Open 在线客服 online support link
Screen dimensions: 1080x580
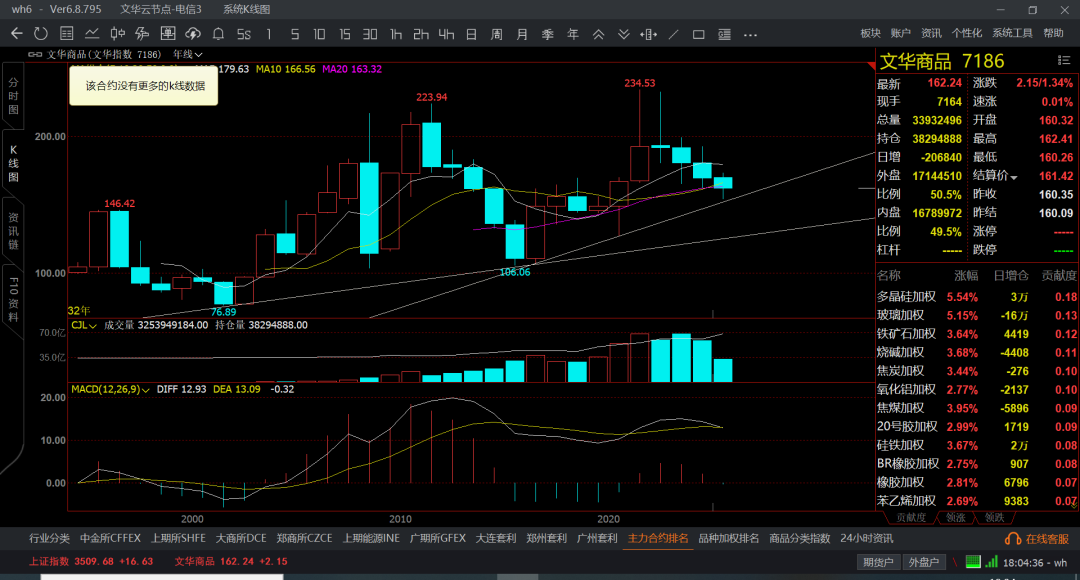(x=1037, y=539)
